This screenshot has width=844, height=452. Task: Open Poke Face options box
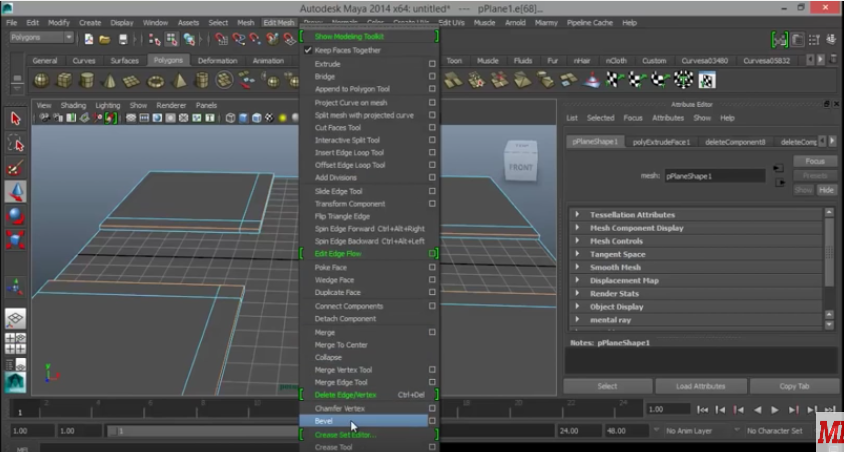coord(432,267)
